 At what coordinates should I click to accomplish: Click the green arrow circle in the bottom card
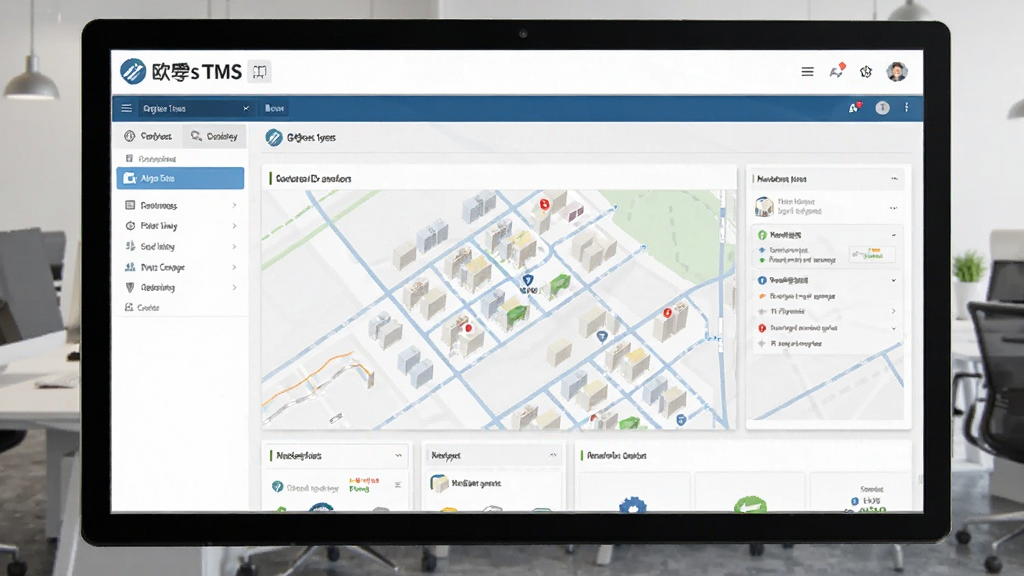coord(750,505)
